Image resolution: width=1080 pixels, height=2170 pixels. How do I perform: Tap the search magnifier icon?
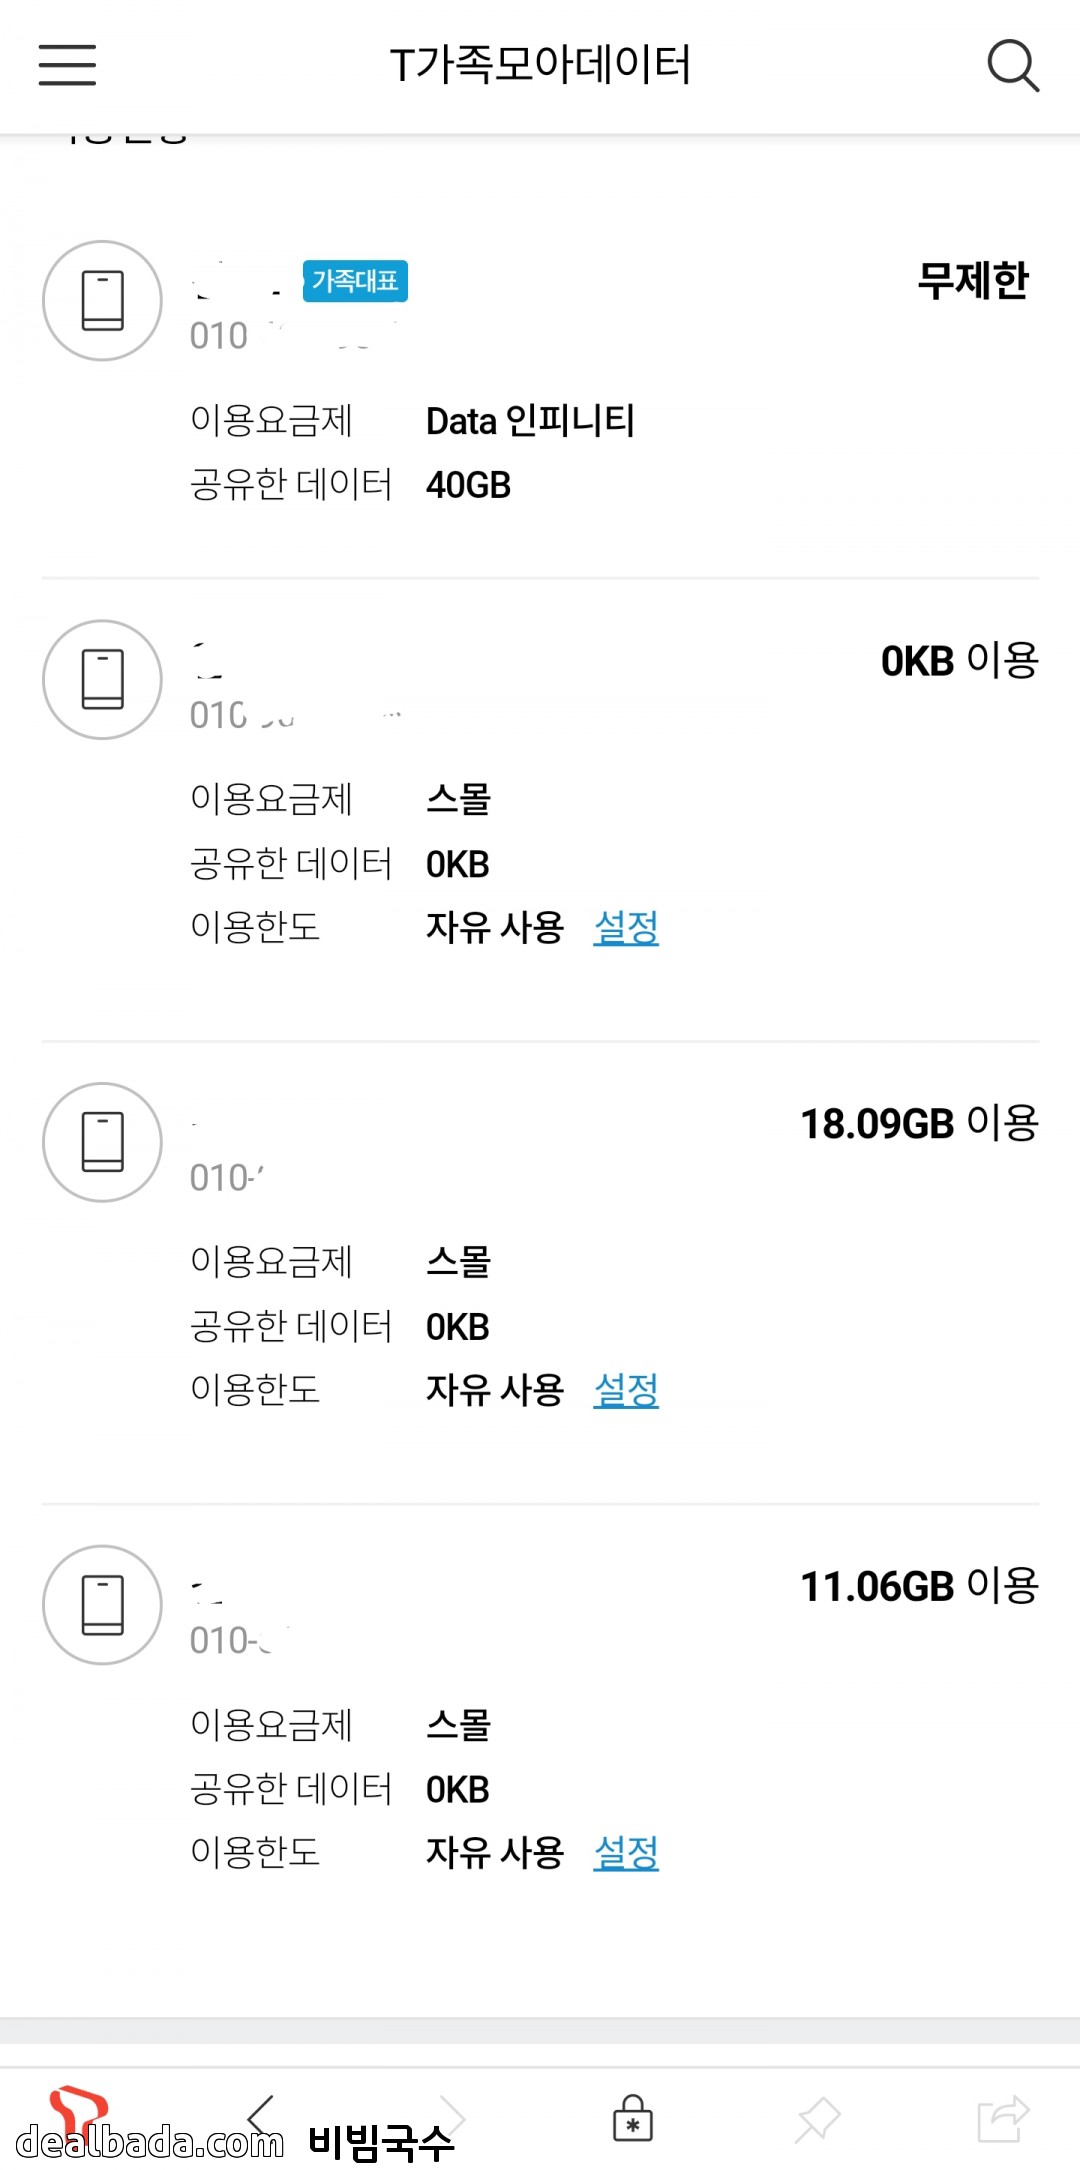(1012, 66)
